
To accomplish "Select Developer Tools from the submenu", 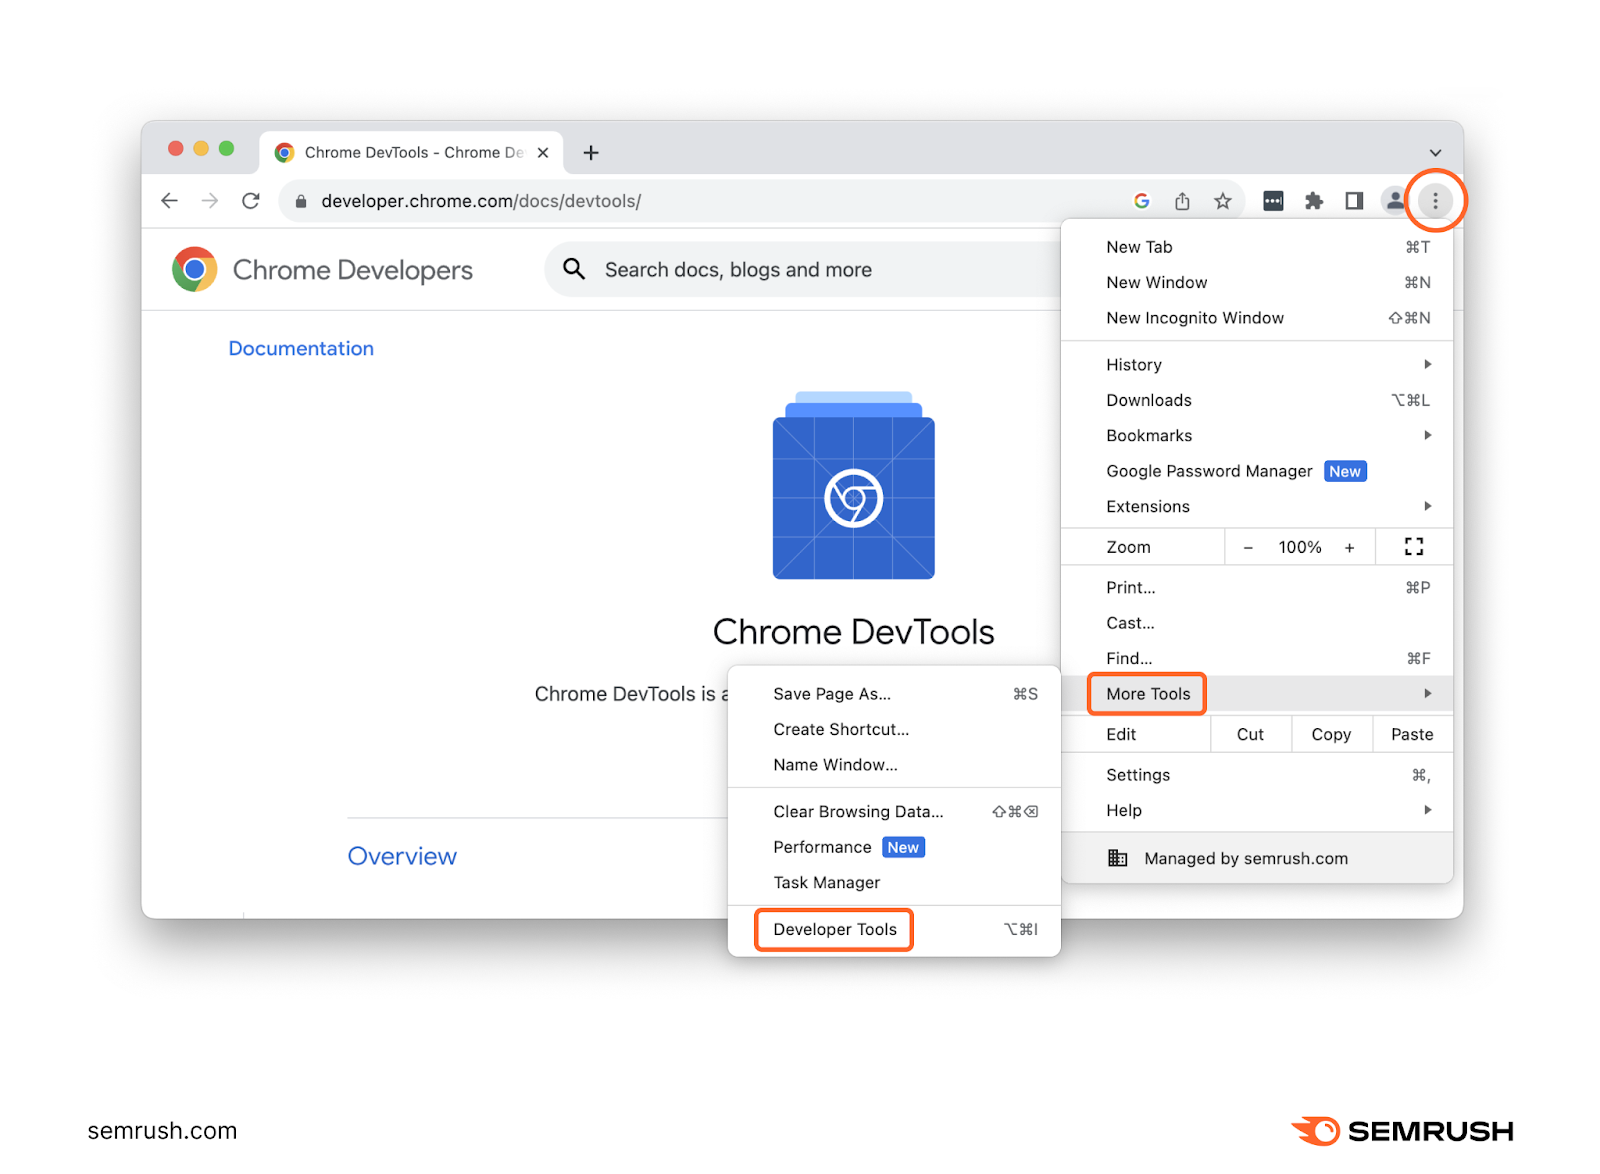I will point(834,929).
